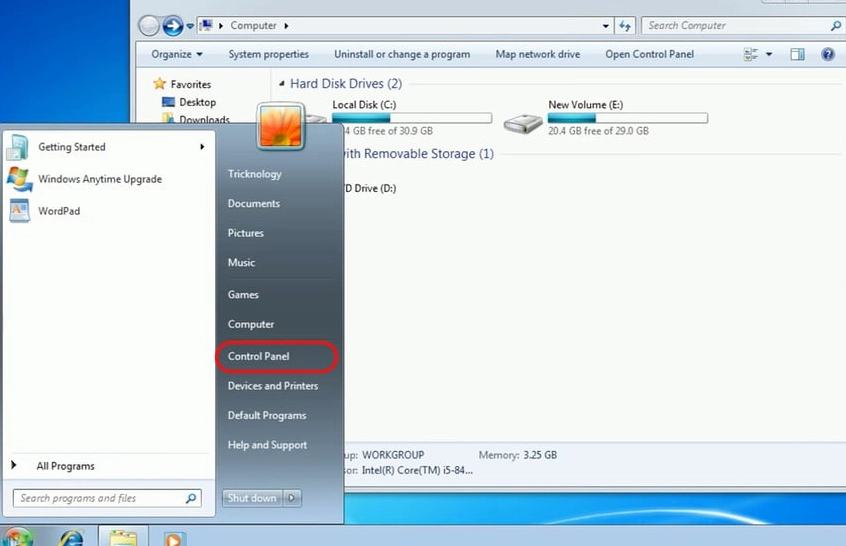
Task: Open WordPad from the Start menu
Action: coord(58,211)
